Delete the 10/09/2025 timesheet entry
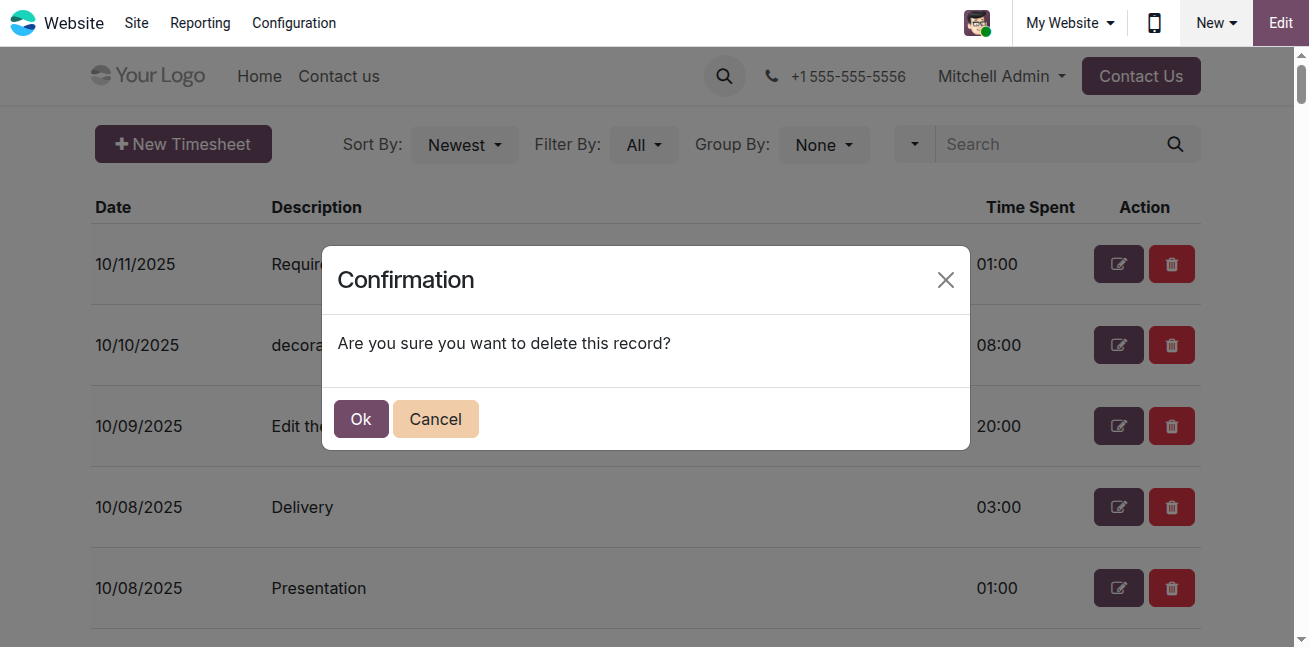 1172,426
